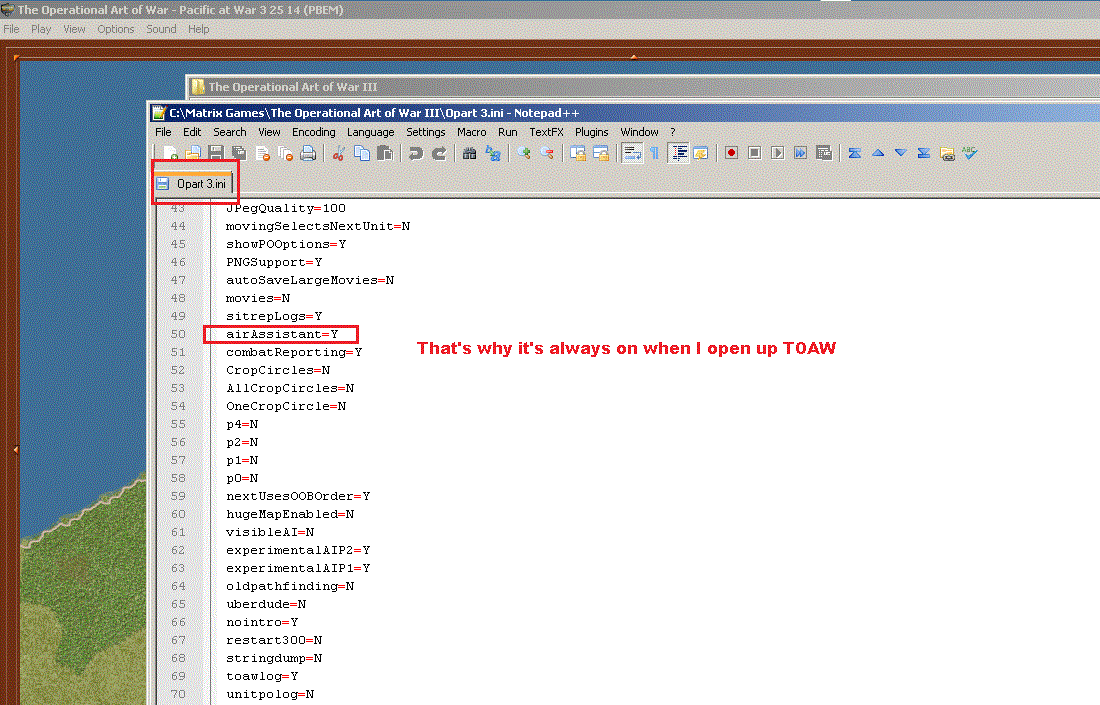Click the folder with chain icon
Screen dimensions: 1100x705
point(947,154)
